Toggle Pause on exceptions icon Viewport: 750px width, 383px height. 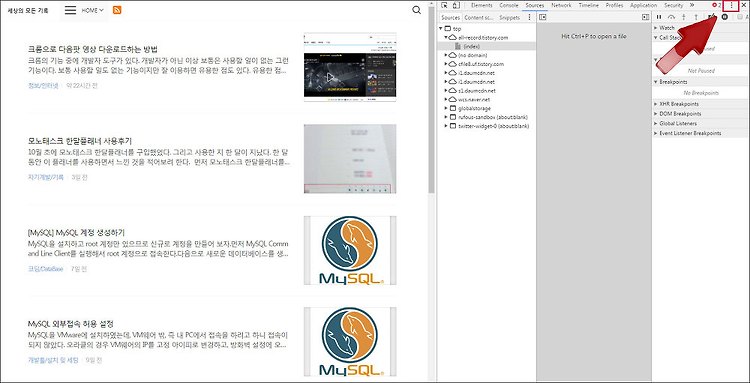725,17
